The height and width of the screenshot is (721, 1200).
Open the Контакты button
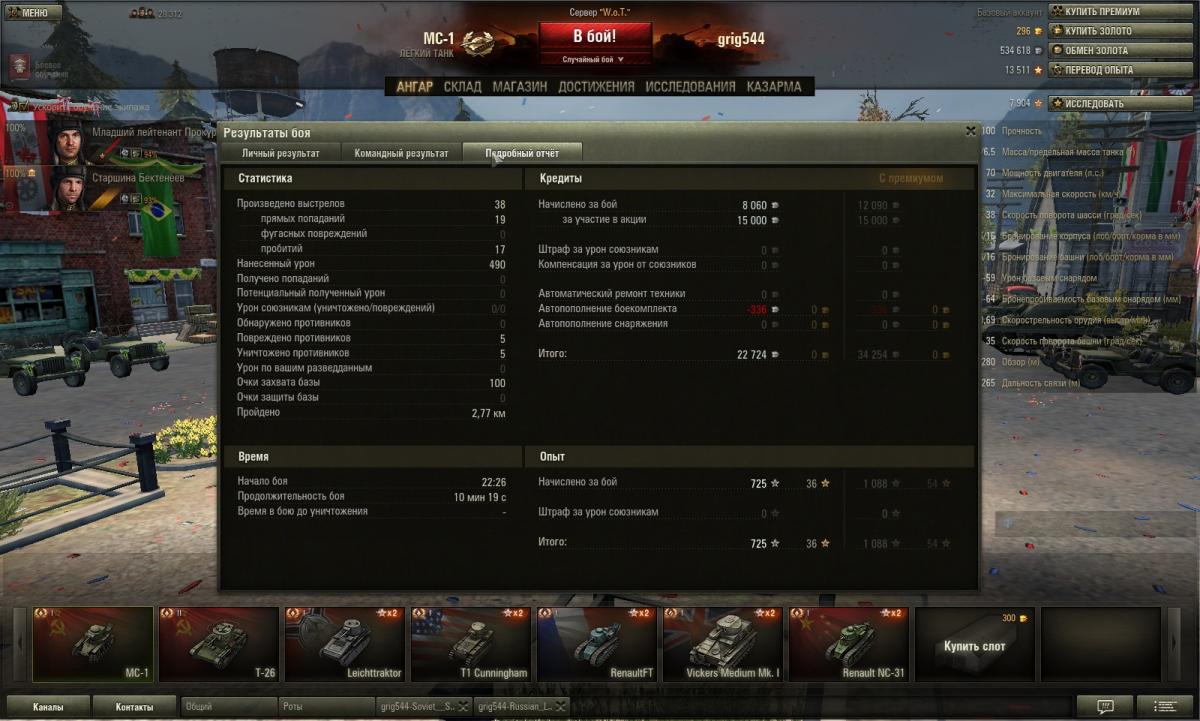coord(134,706)
